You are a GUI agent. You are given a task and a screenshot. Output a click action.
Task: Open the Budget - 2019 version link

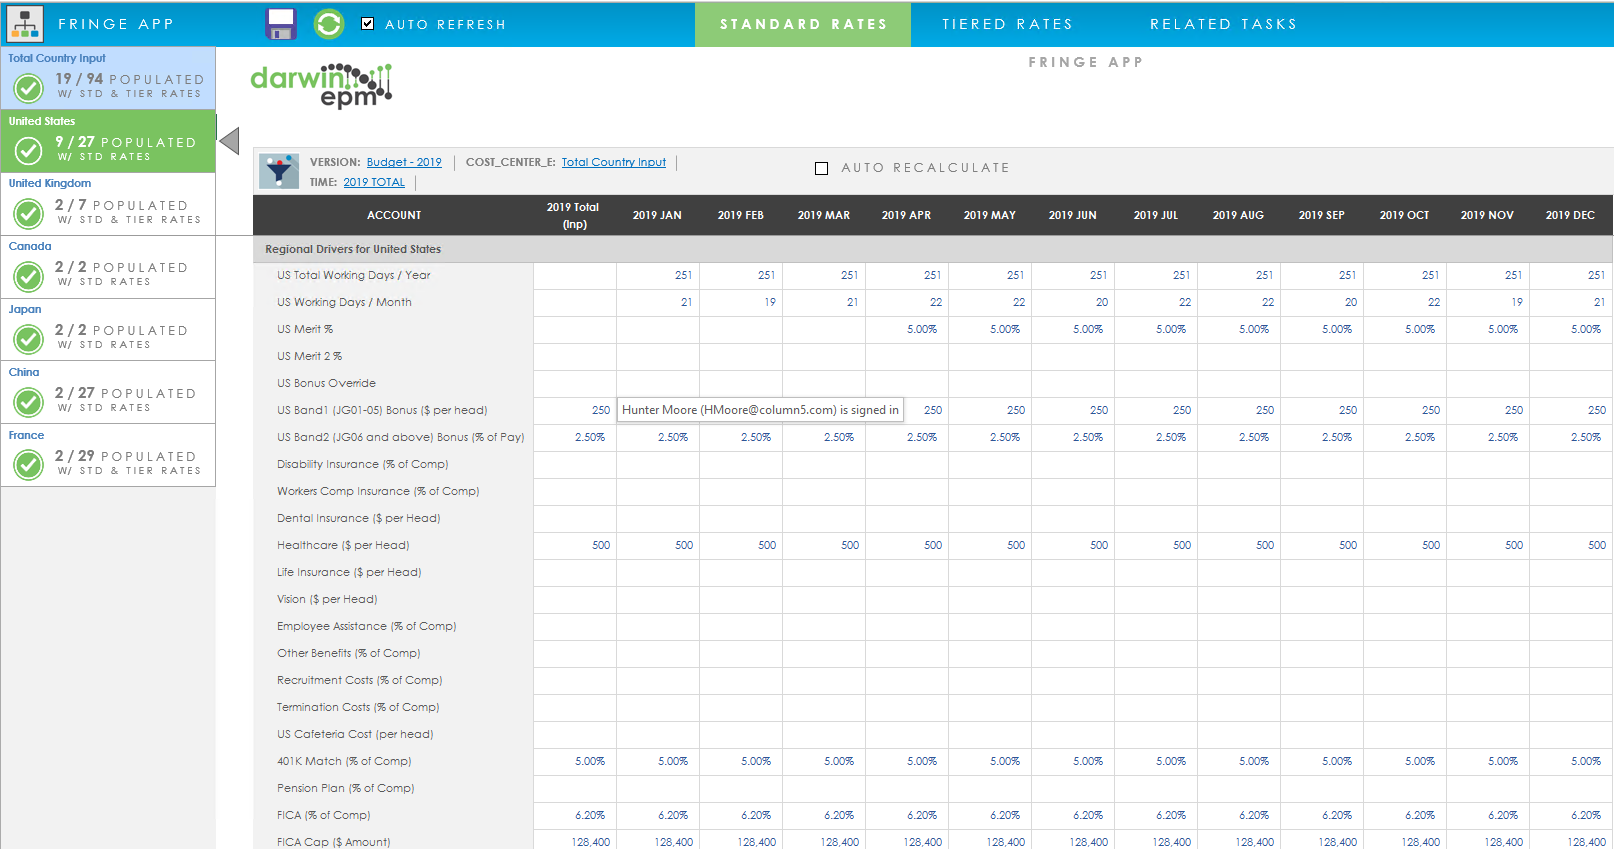pyautogui.click(x=404, y=162)
